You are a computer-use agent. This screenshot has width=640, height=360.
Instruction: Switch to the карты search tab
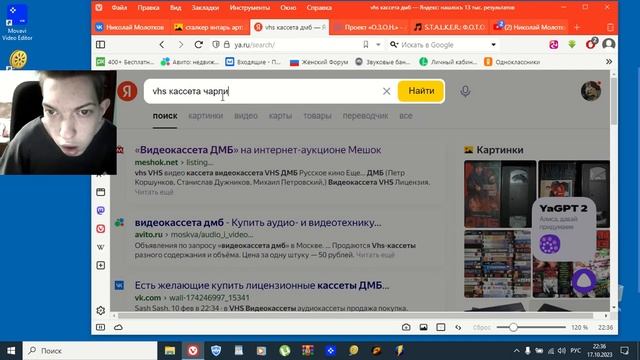coord(280,116)
